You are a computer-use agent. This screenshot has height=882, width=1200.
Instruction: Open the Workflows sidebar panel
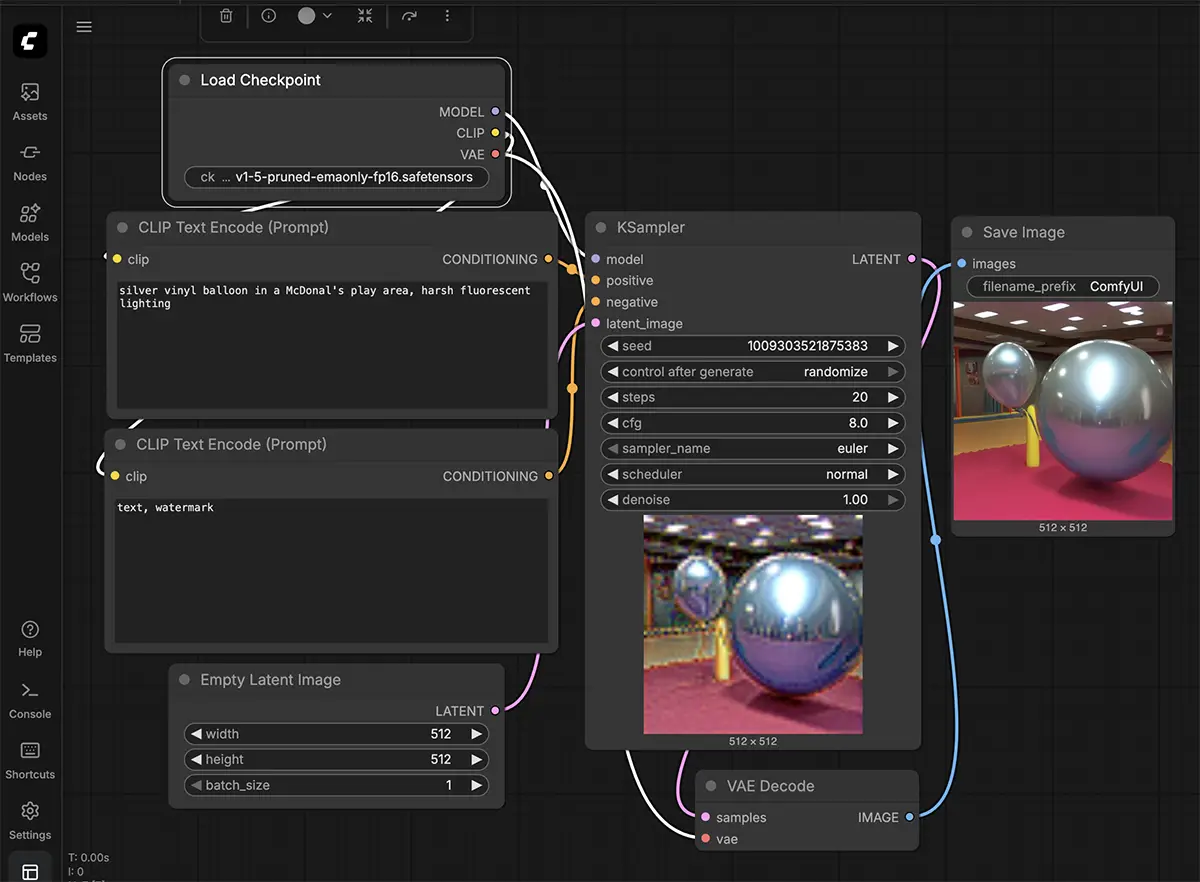(30, 282)
